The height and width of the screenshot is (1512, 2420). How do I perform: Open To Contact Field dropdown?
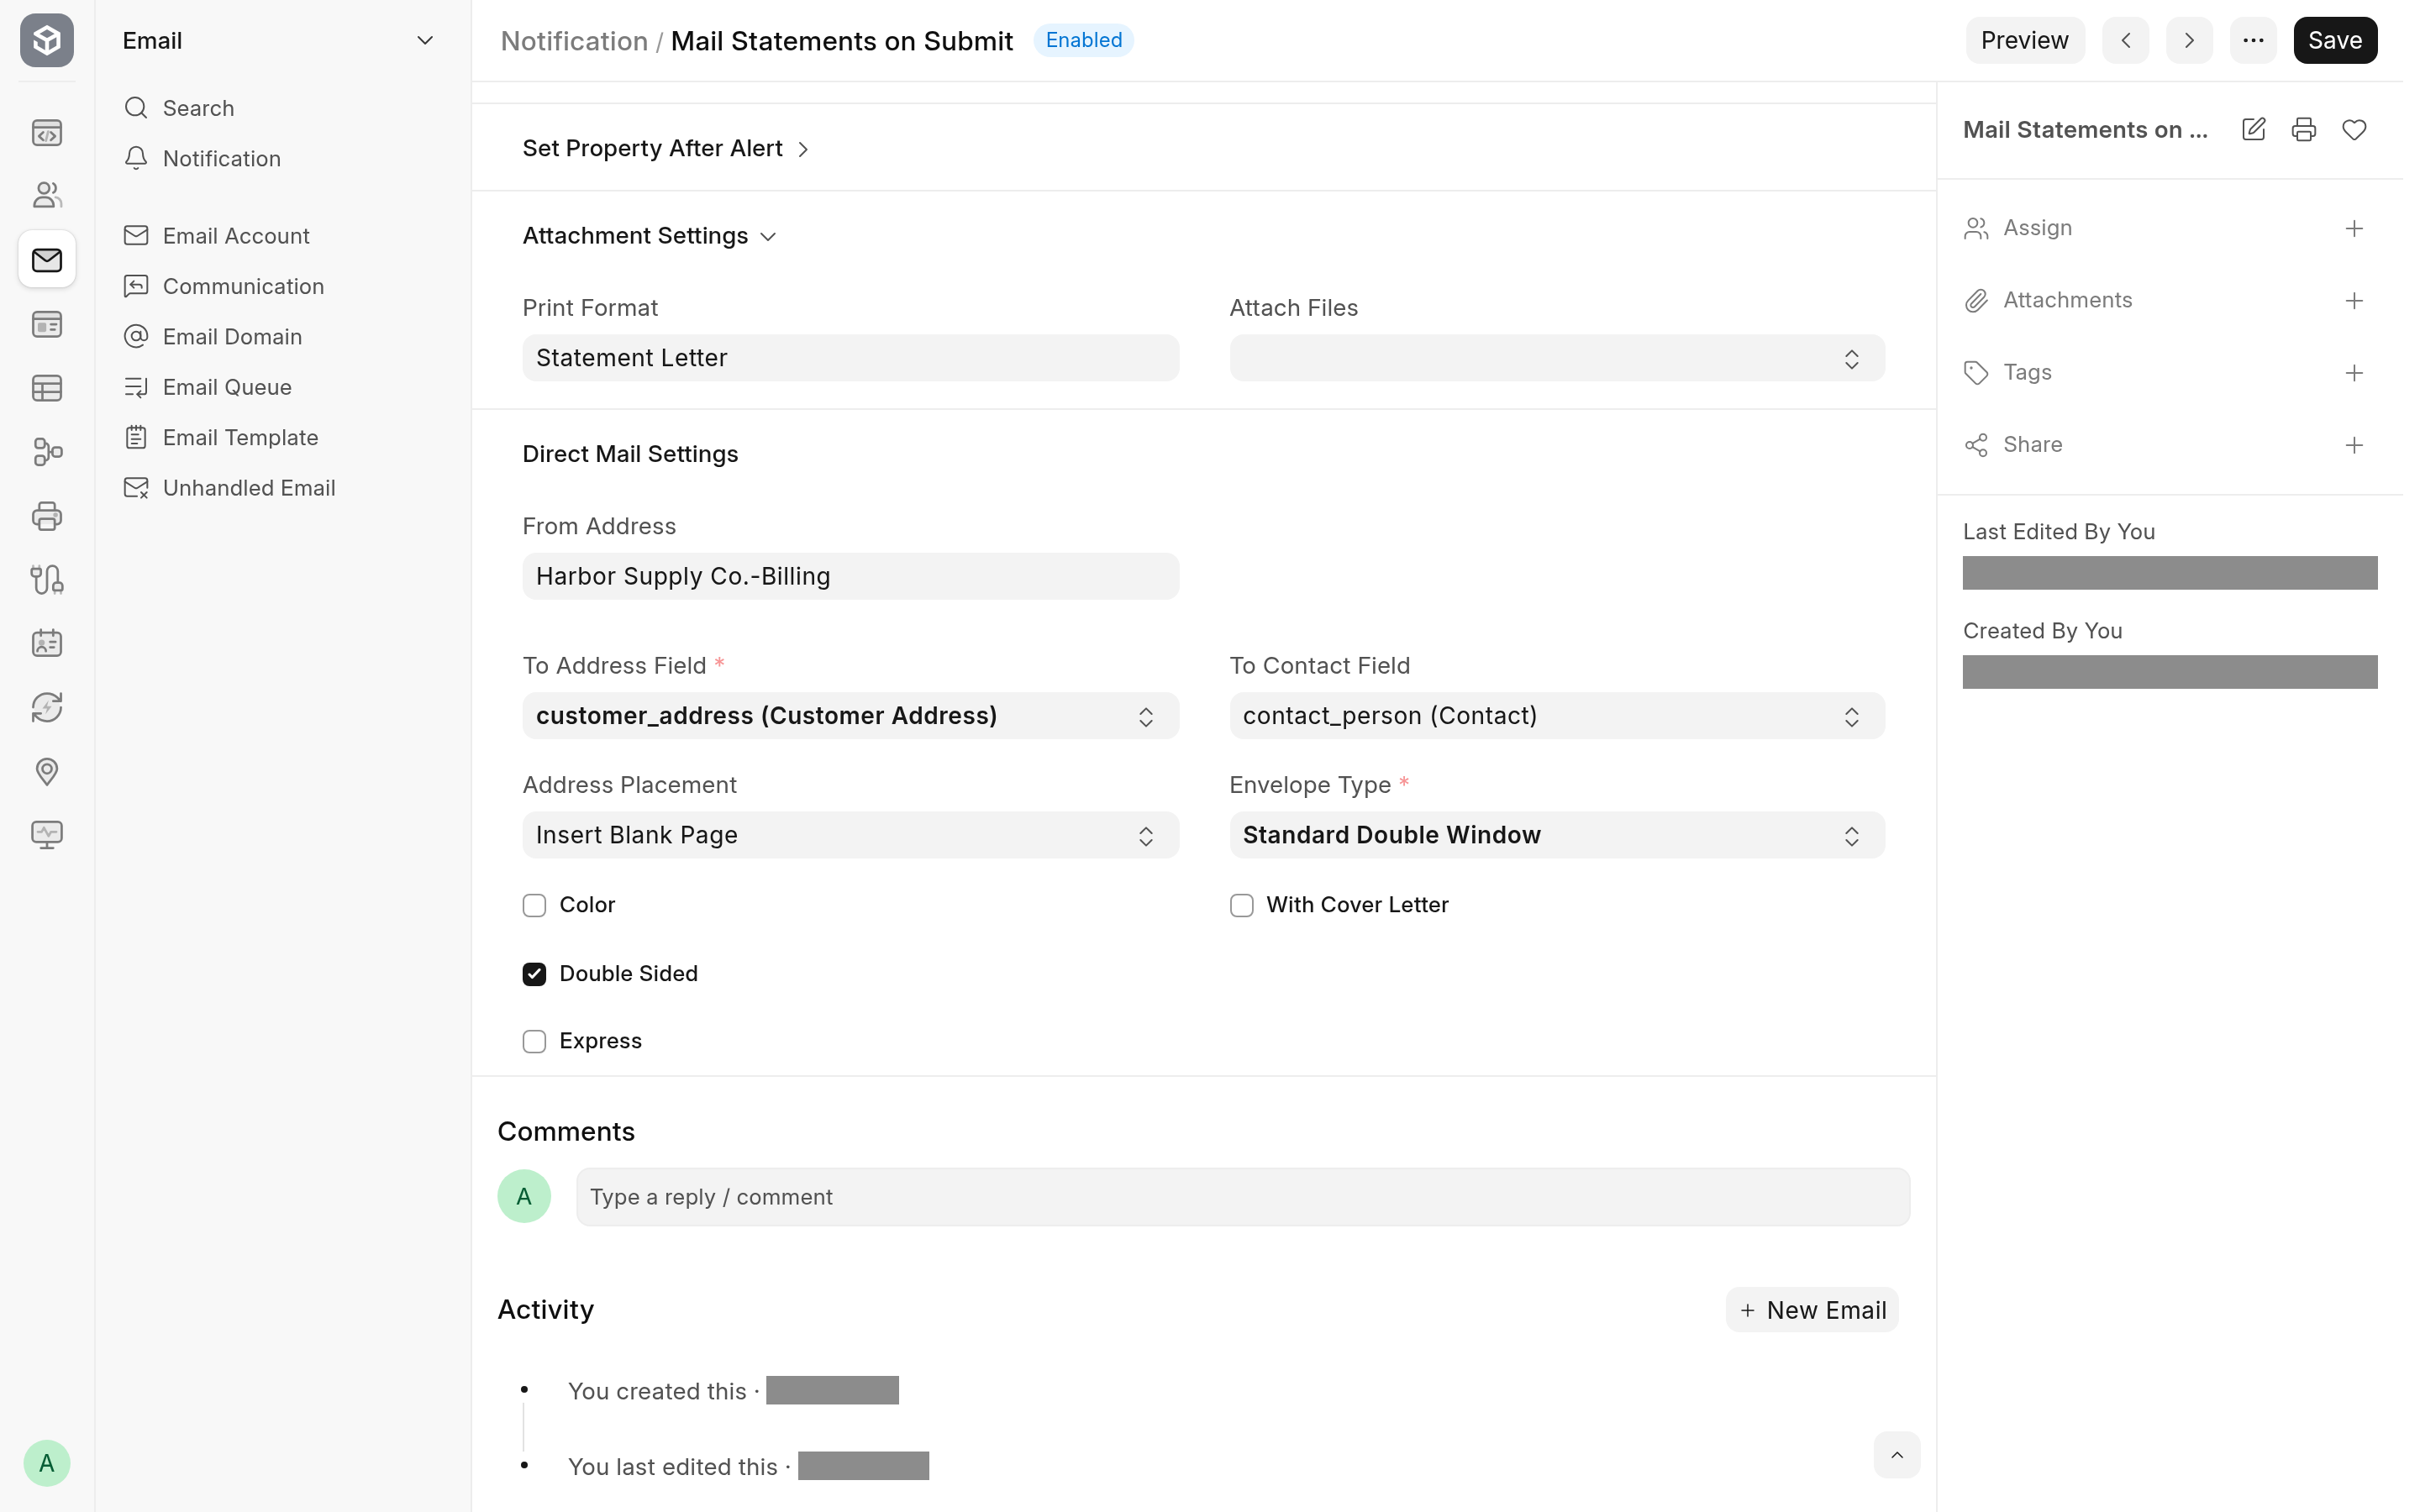[x=1557, y=716]
